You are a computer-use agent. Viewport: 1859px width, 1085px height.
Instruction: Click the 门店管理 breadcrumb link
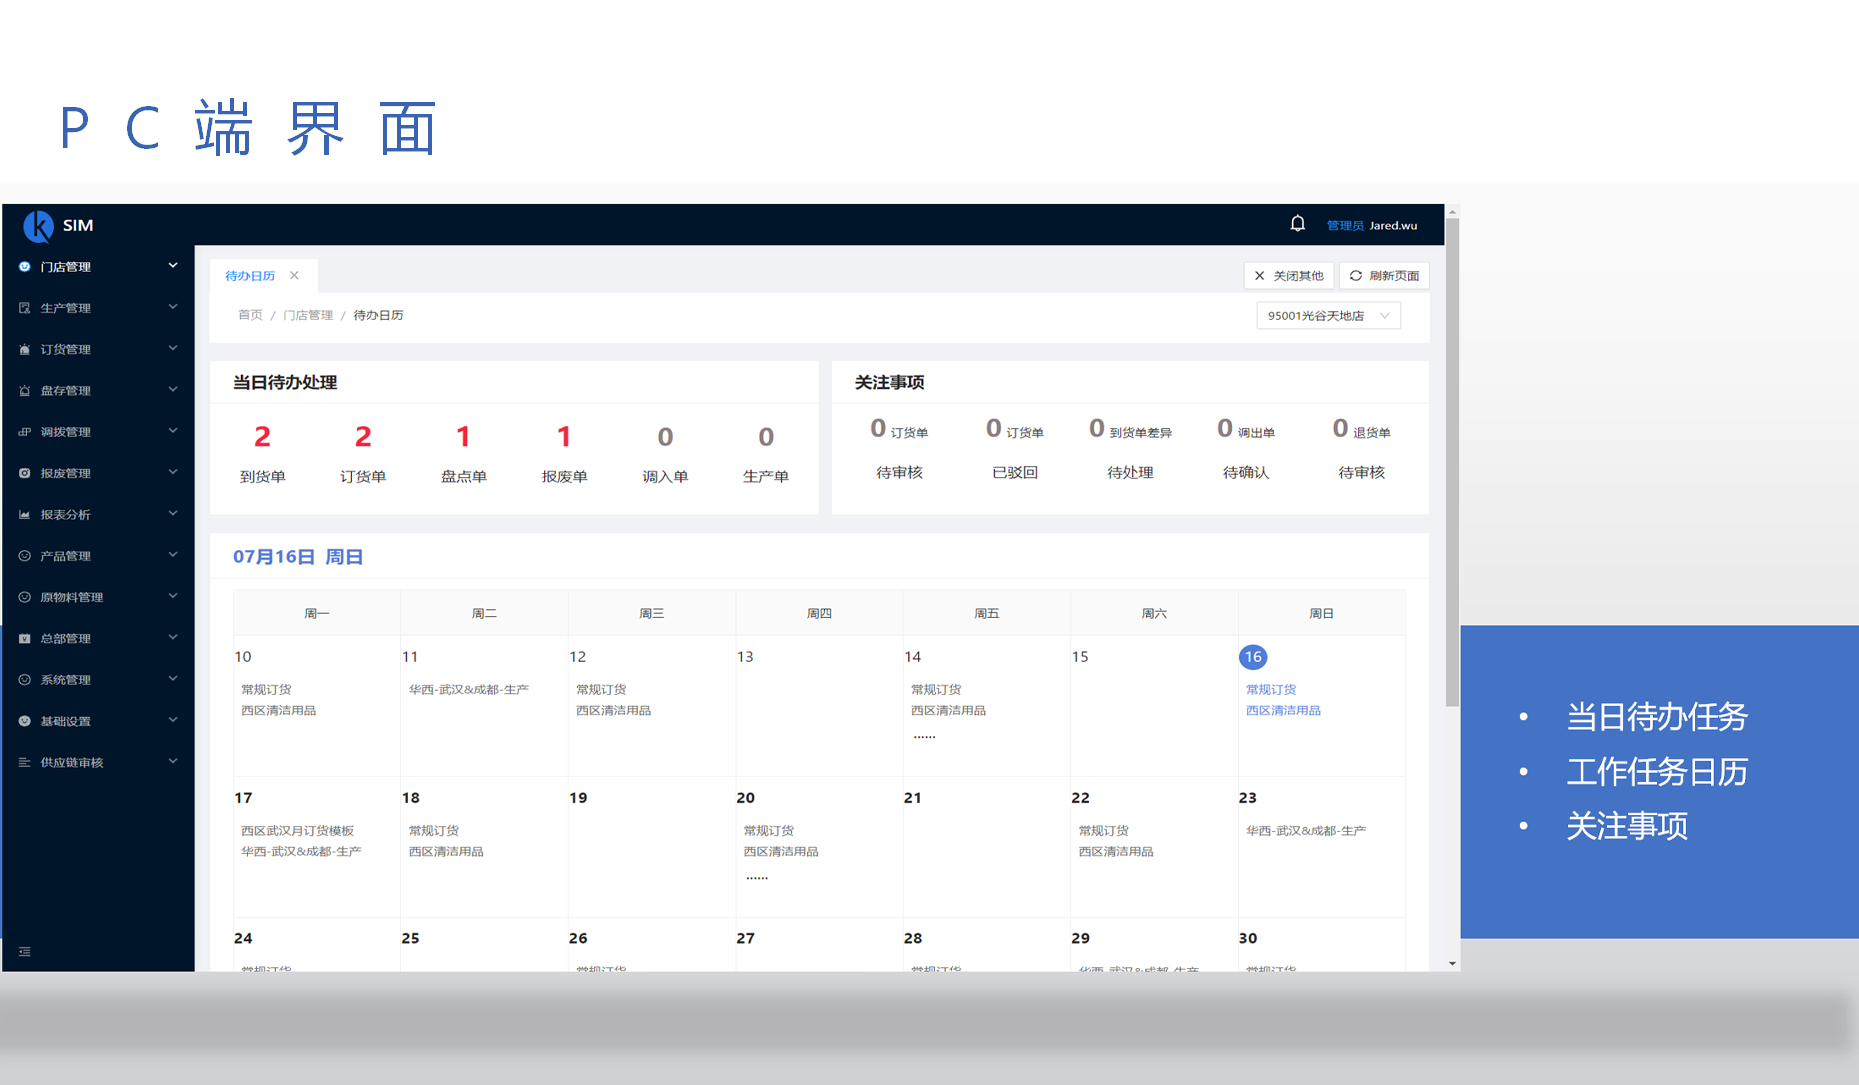[308, 315]
